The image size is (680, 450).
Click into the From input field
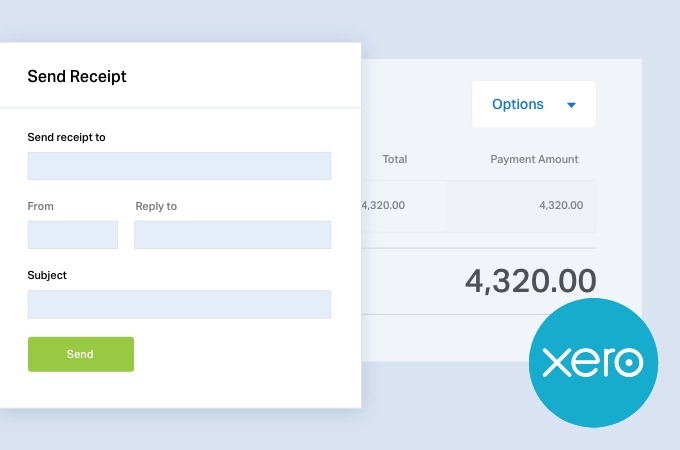pos(73,235)
